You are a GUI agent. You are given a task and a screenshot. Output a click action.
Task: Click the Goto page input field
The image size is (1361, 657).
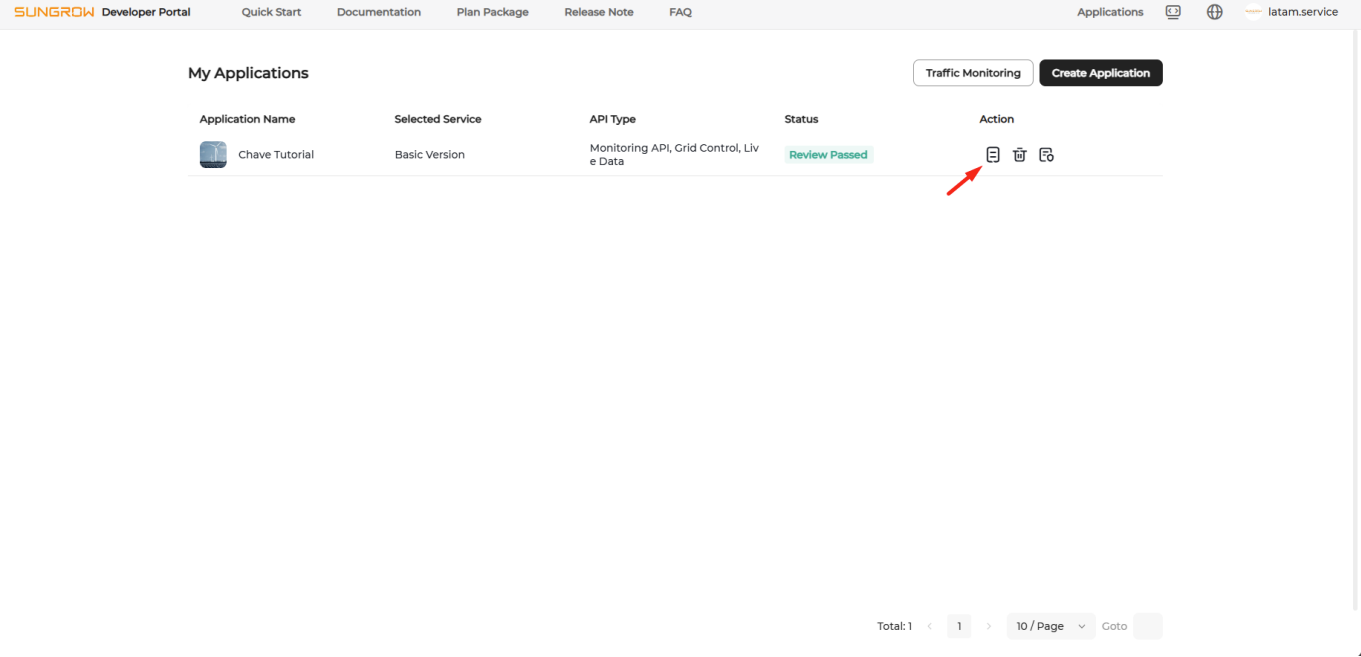click(1147, 626)
